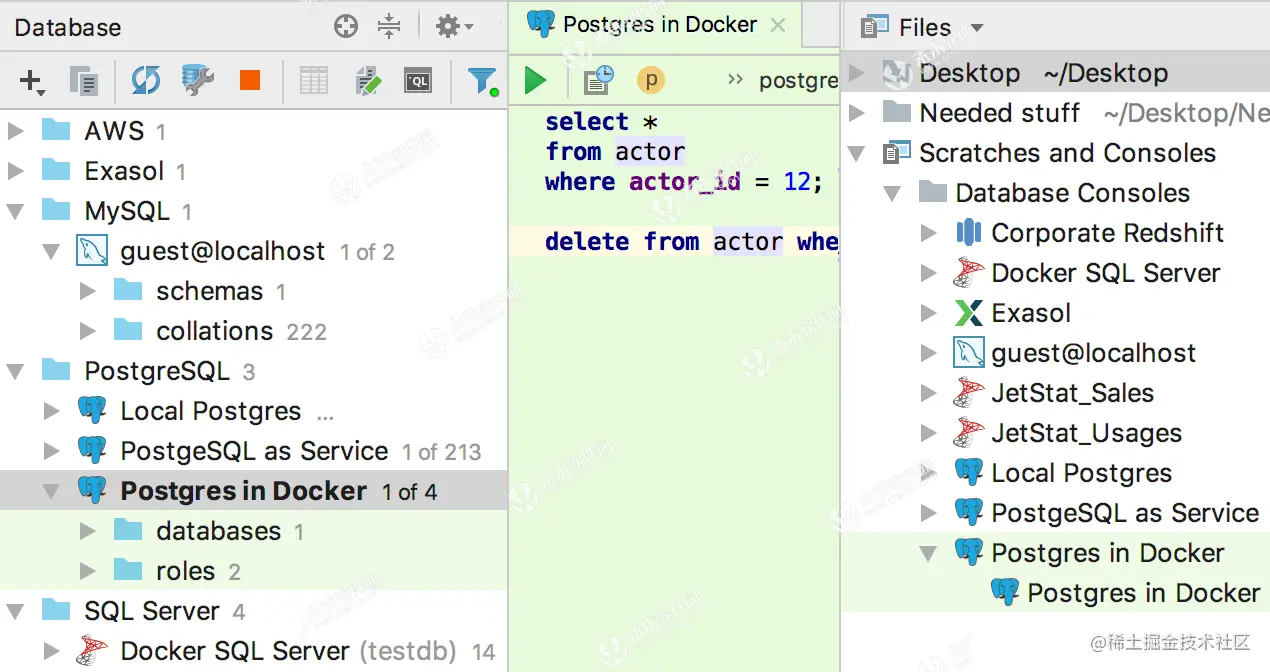Click the refresh/synchronize database icon
The width and height of the screenshot is (1270, 672).
click(146, 81)
